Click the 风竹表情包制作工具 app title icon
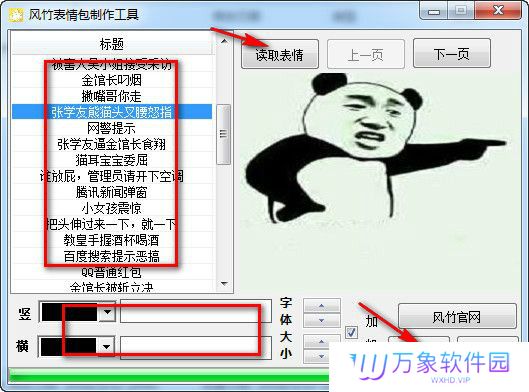 pyautogui.click(x=16, y=15)
